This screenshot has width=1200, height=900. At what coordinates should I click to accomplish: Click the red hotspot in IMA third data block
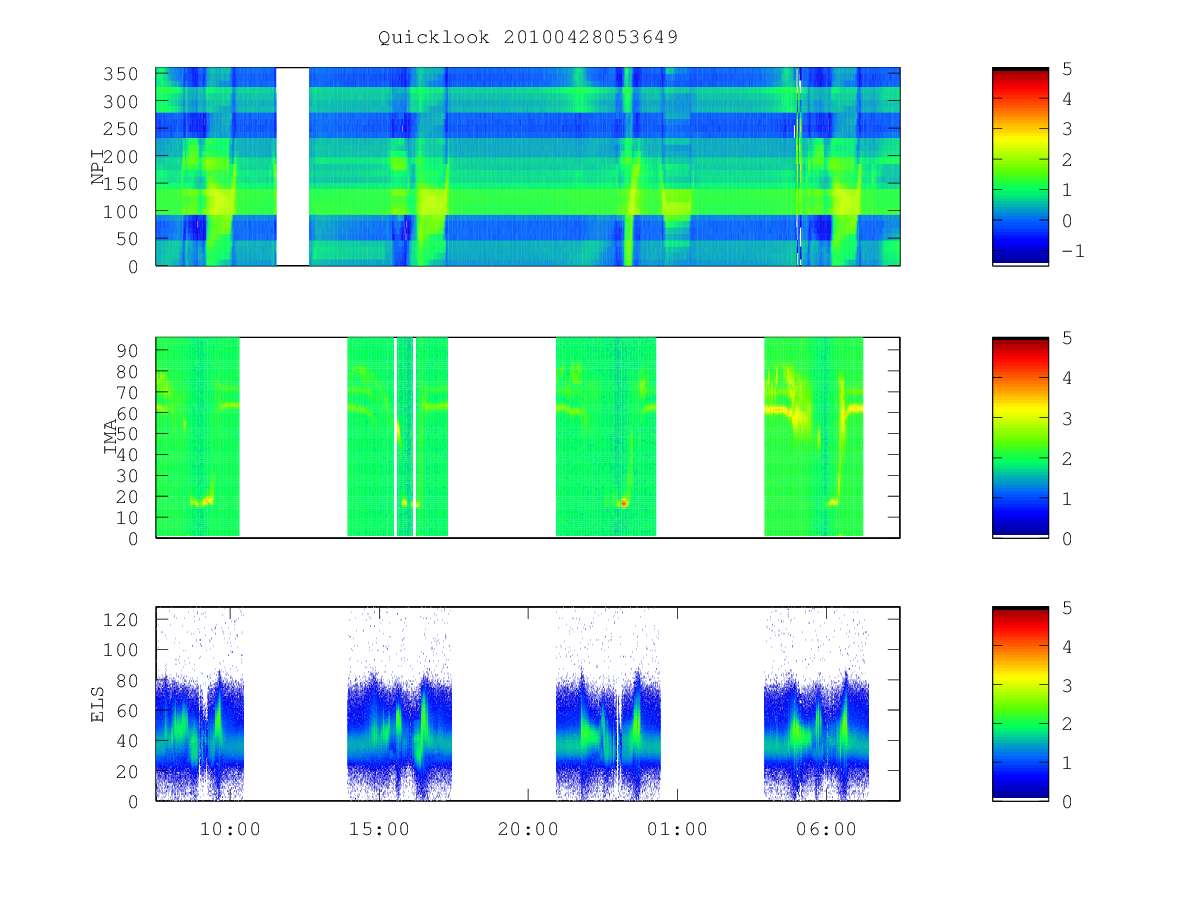(x=623, y=503)
